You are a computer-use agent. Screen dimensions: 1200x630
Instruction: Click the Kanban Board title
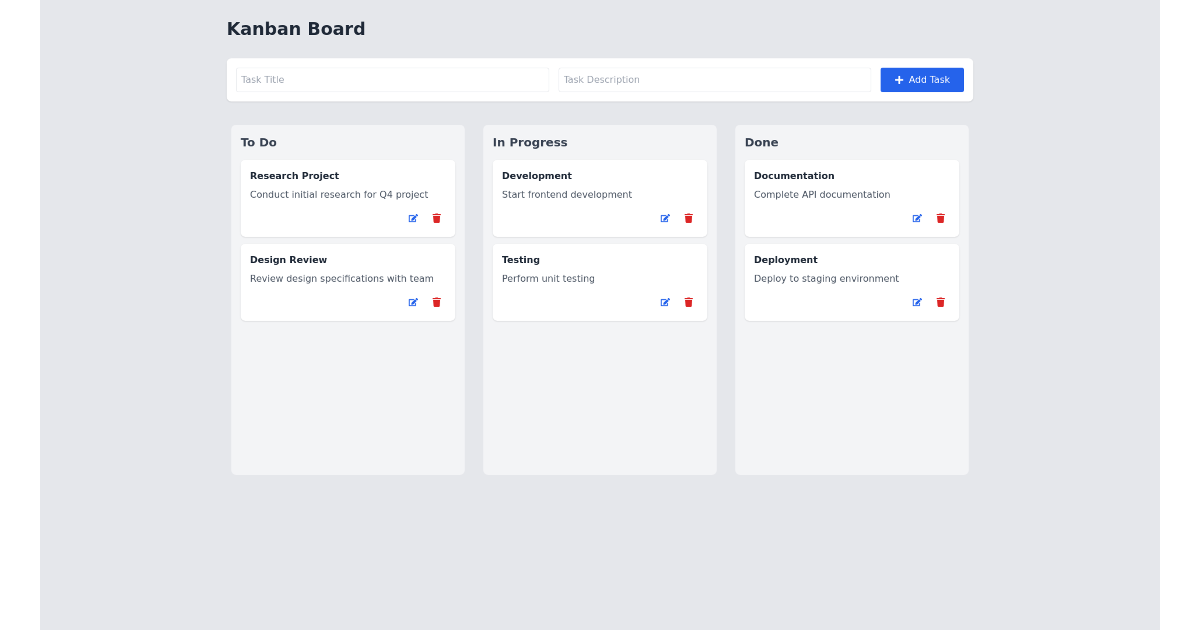point(296,29)
